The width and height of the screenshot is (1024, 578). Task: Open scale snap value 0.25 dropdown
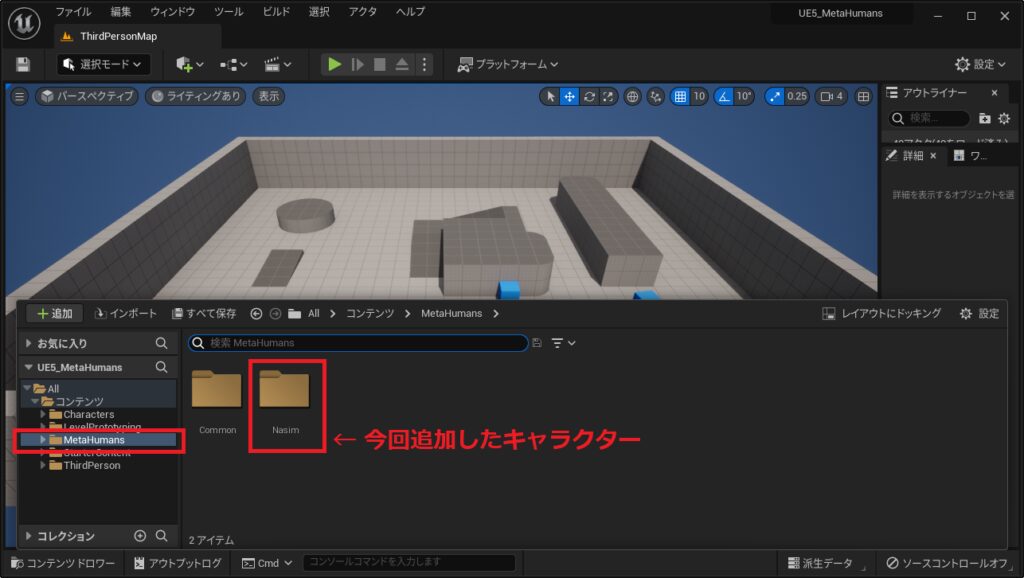(x=797, y=97)
